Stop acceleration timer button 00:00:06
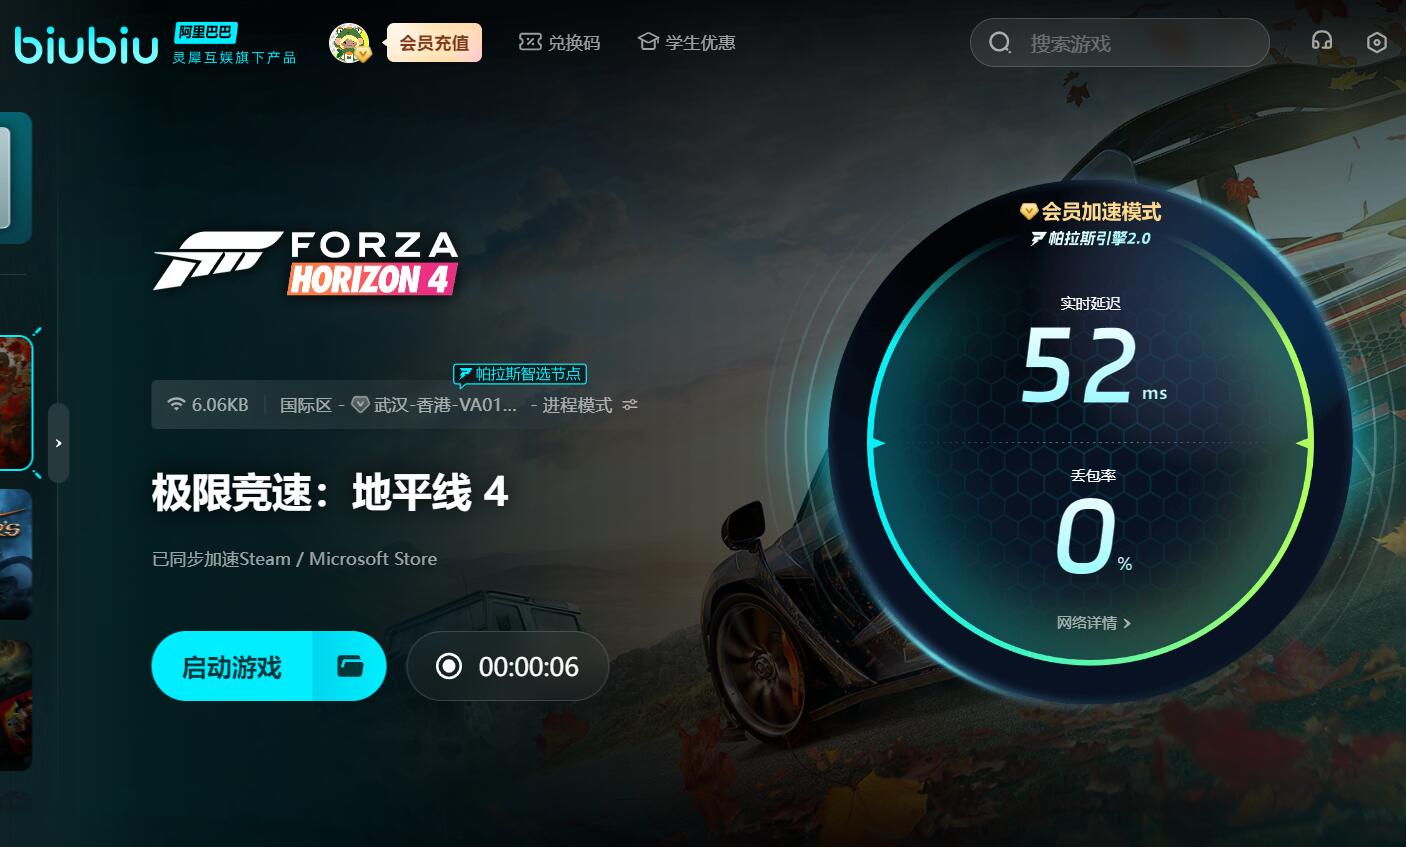The height and width of the screenshot is (847, 1406). (508, 666)
